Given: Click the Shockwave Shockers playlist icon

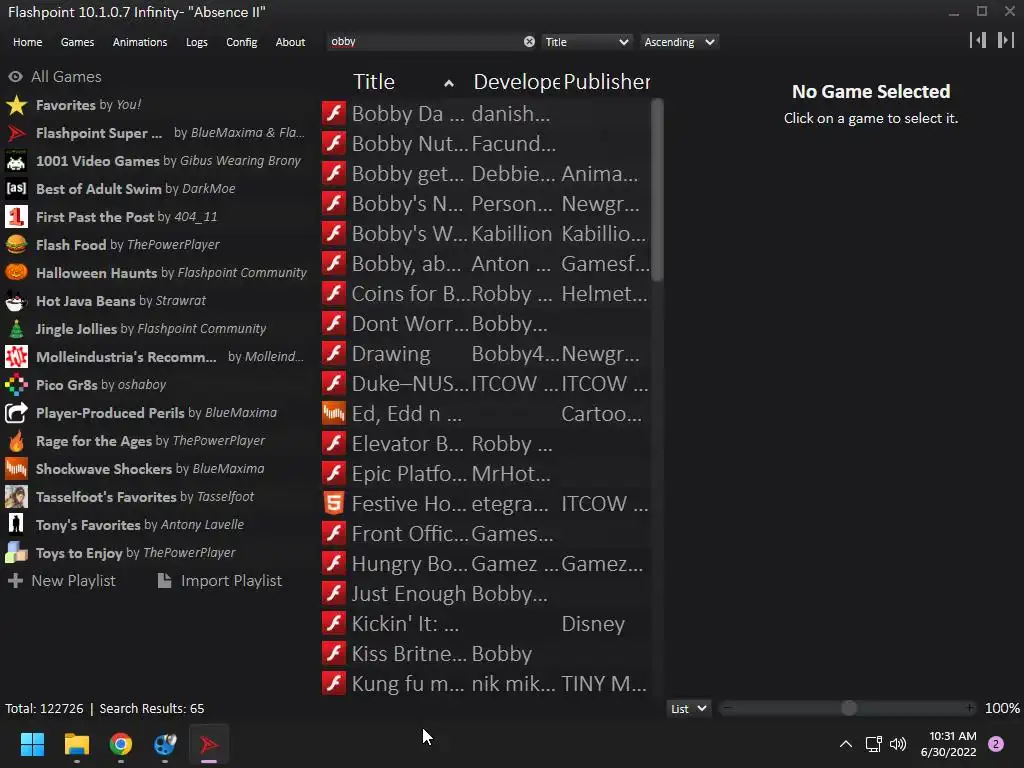Looking at the screenshot, I should pyautogui.click(x=16, y=469).
